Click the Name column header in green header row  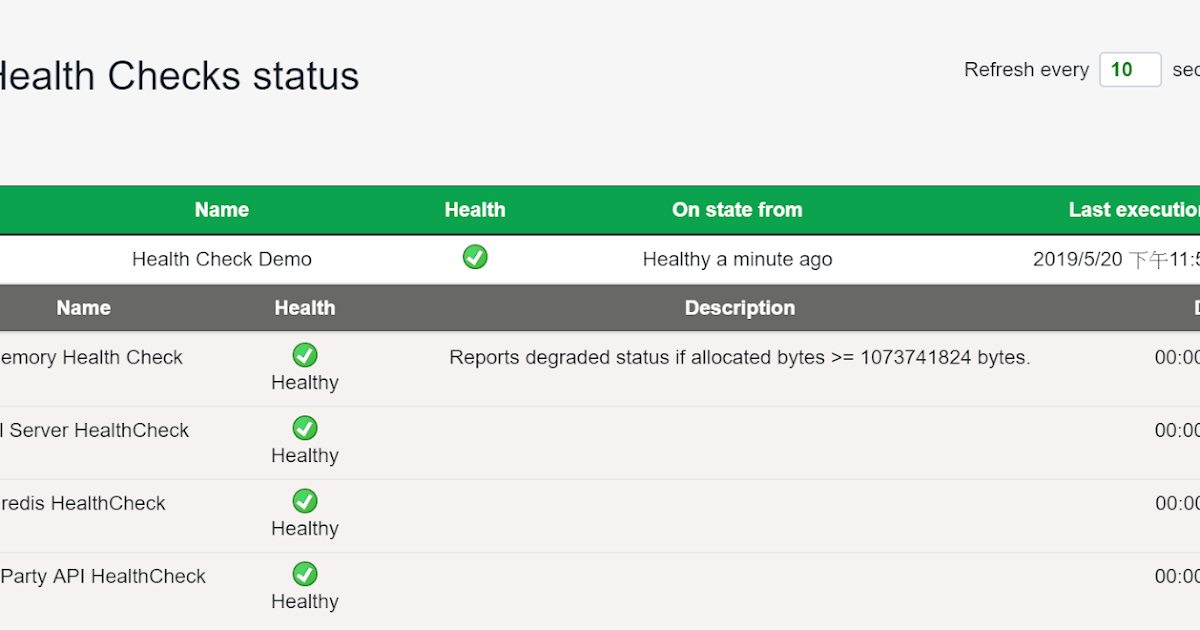click(222, 210)
